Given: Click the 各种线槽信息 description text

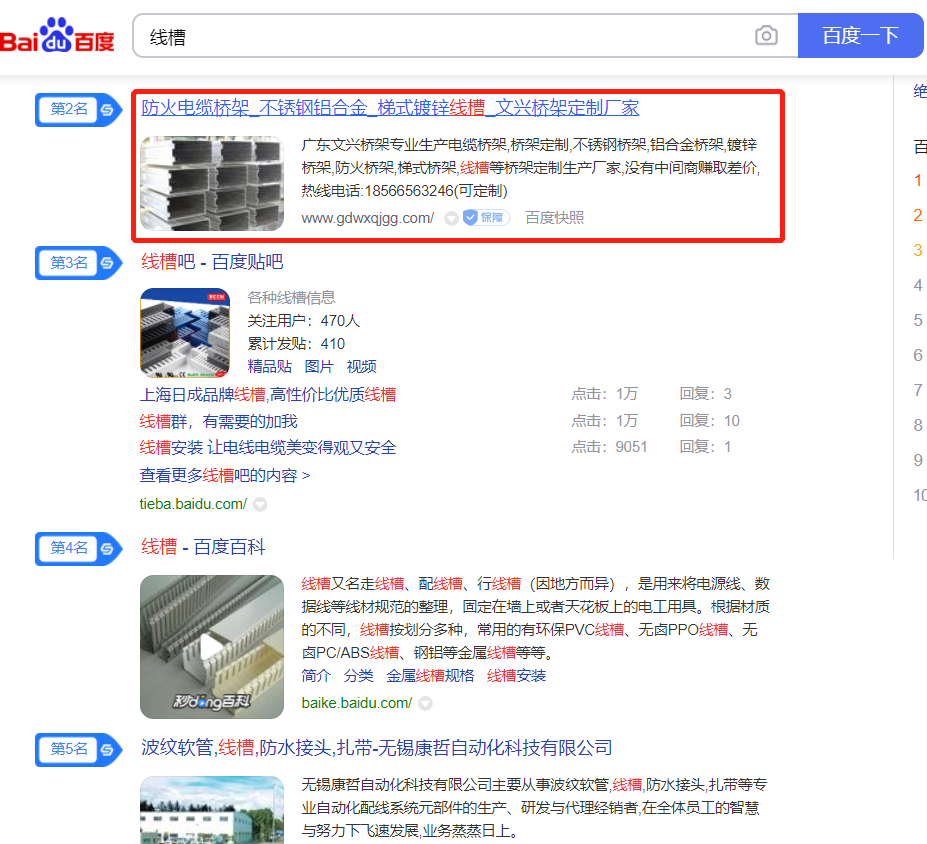Looking at the screenshot, I should [291, 297].
